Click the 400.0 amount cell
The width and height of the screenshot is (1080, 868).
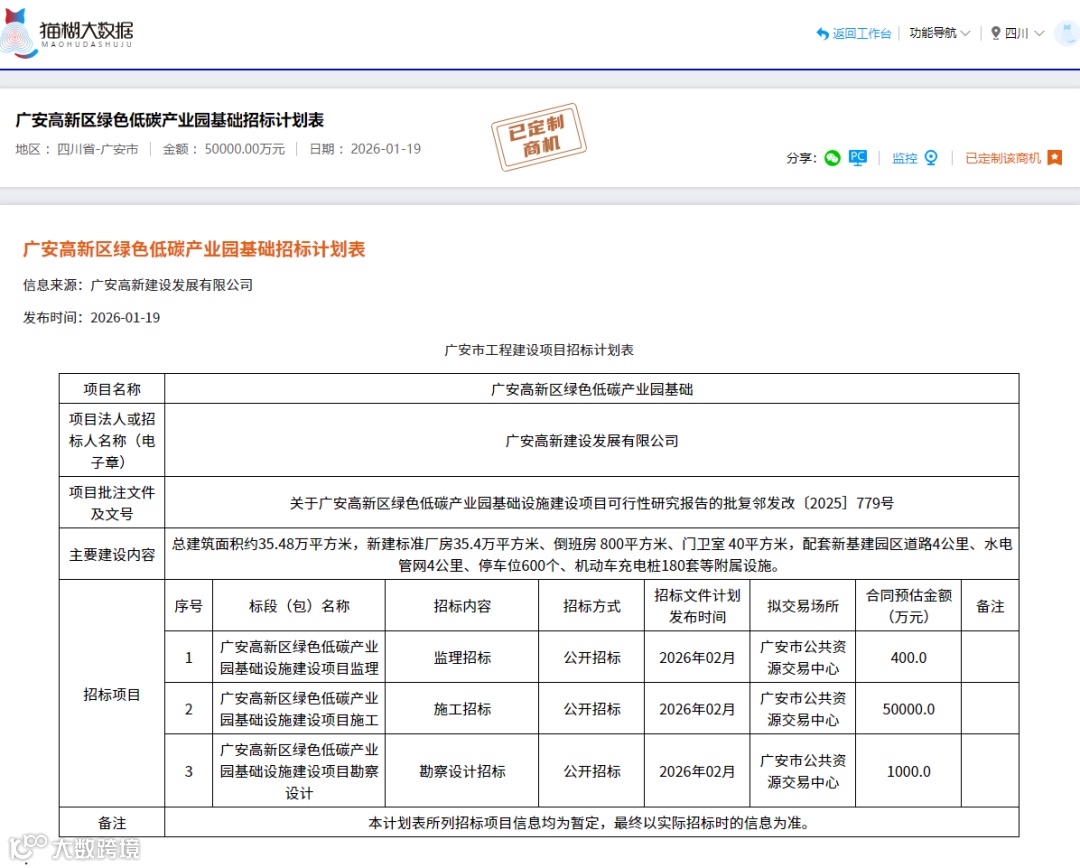[908, 657]
